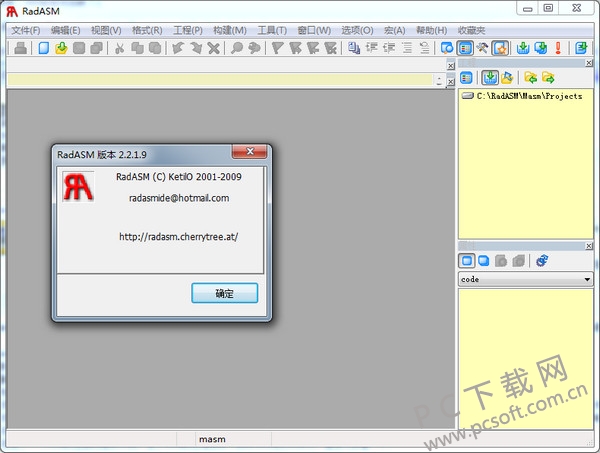Click the Comment block toolbar icon
The height and width of the screenshot is (453, 600).
[407, 48]
